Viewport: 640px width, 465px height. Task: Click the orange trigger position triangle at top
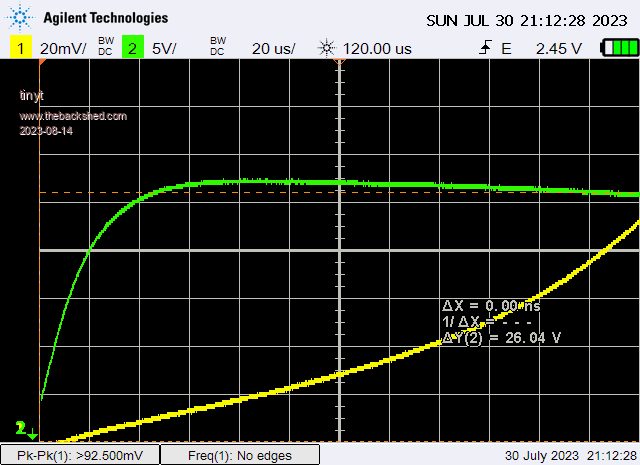pyautogui.click(x=340, y=63)
